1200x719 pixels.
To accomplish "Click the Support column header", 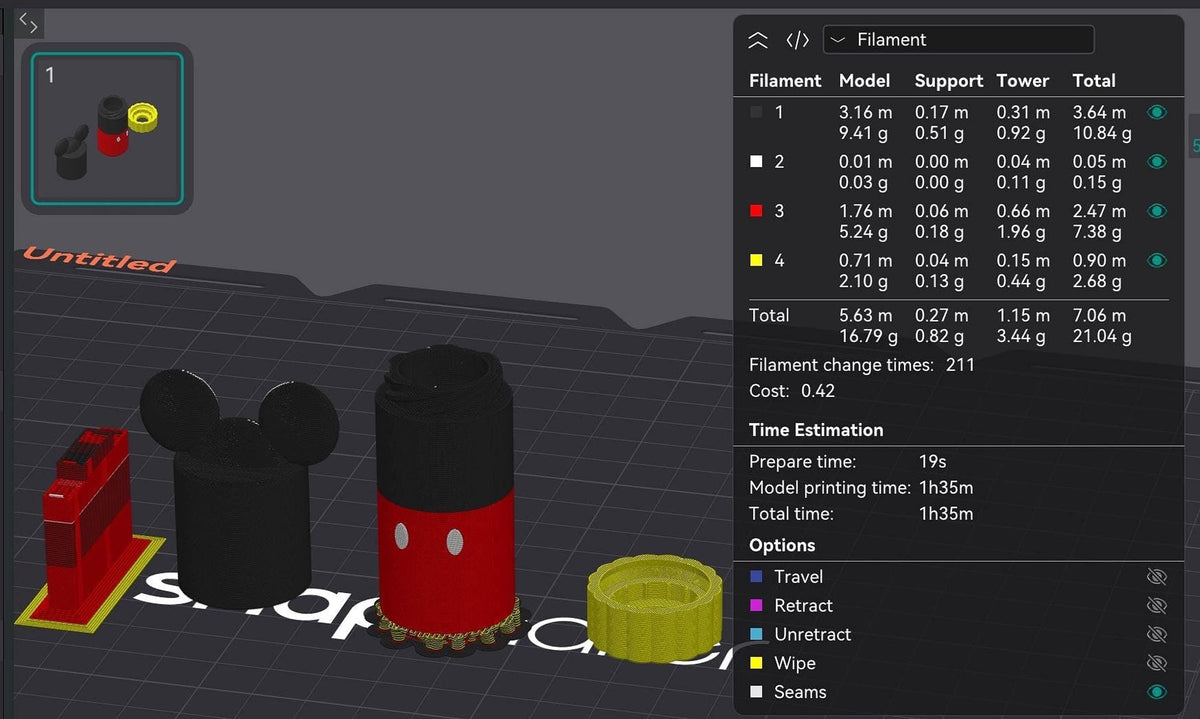I will [948, 81].
